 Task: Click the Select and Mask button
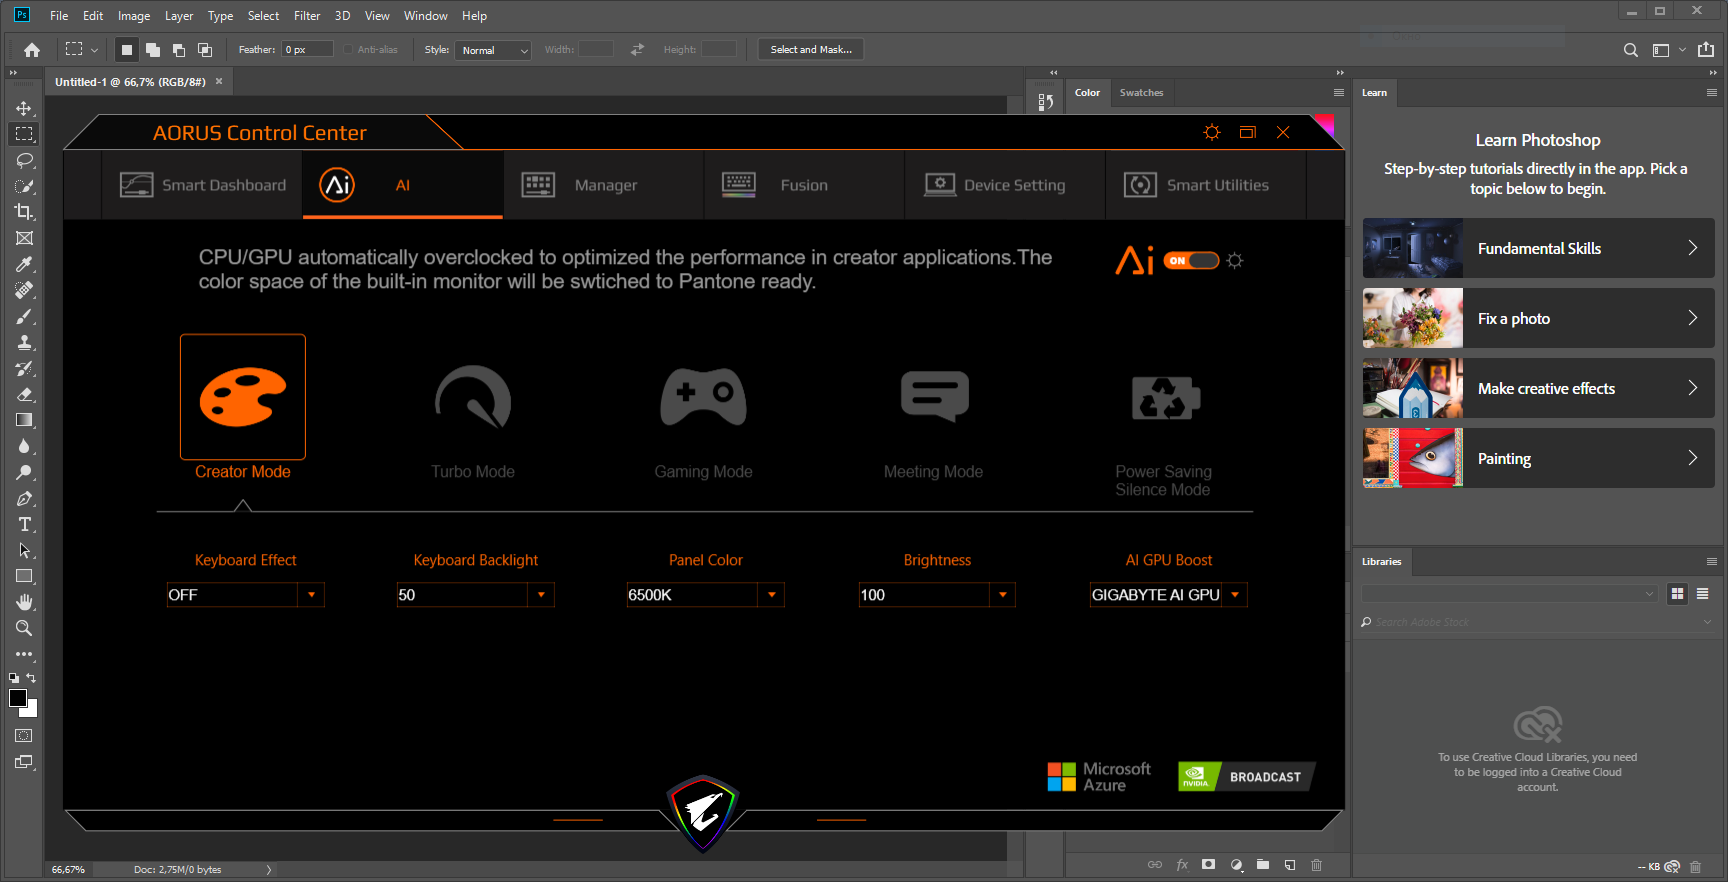pyautogui.click(x=811, y=50)
